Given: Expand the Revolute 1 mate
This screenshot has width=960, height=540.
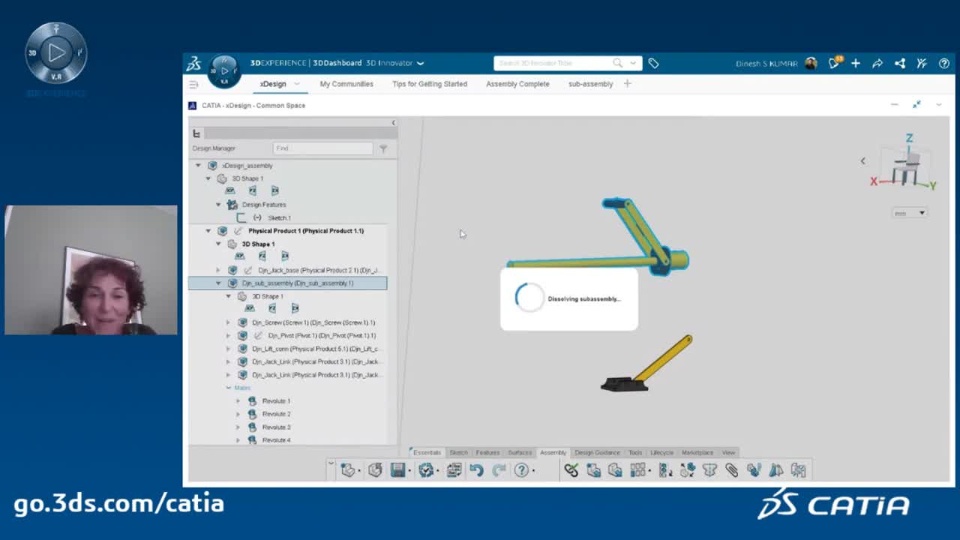Looking at the screenshot, I should 238,401.
